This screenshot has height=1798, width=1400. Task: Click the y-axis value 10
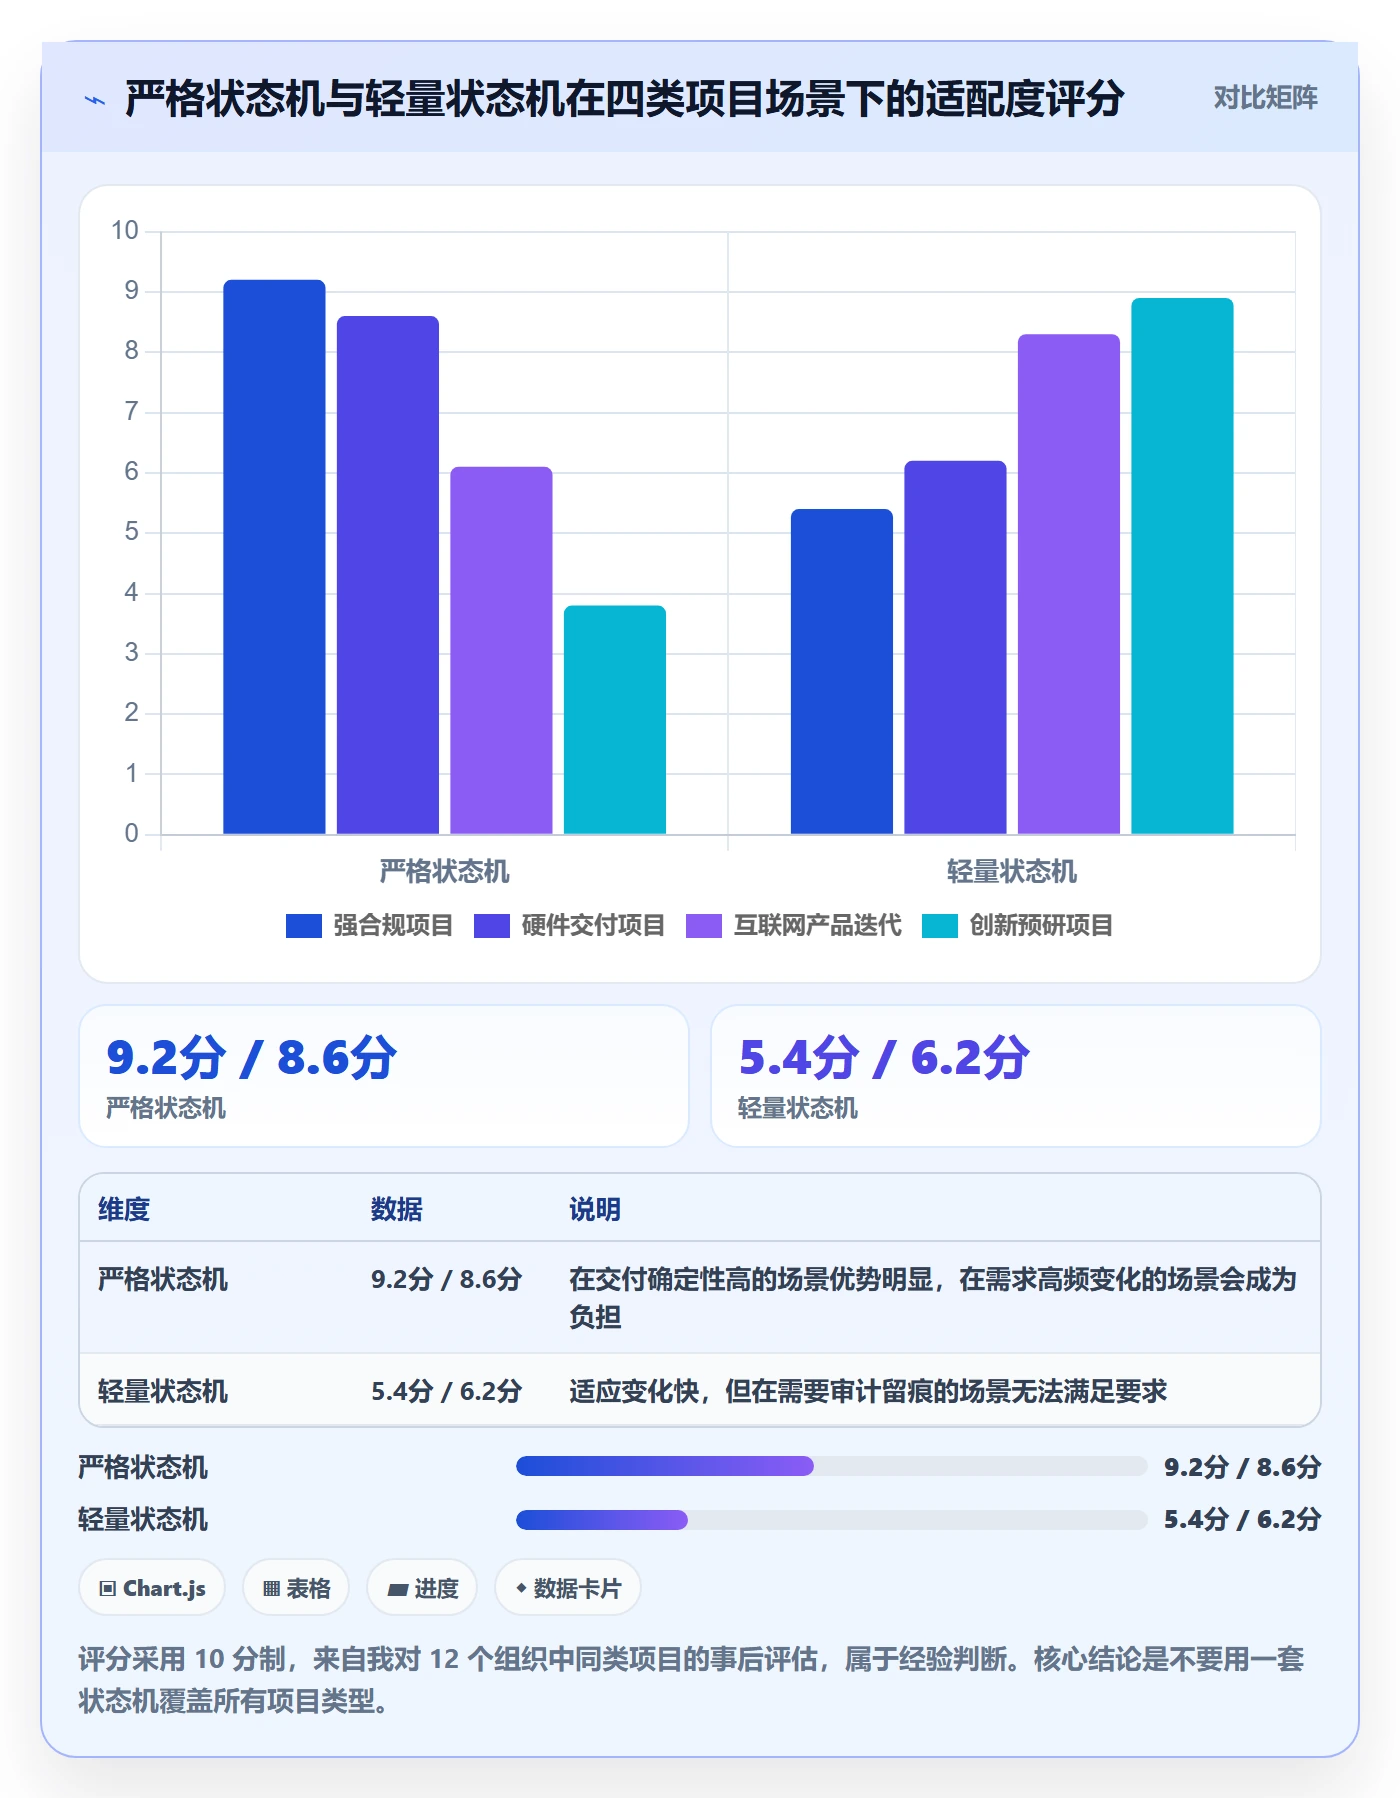coord(125,231)
